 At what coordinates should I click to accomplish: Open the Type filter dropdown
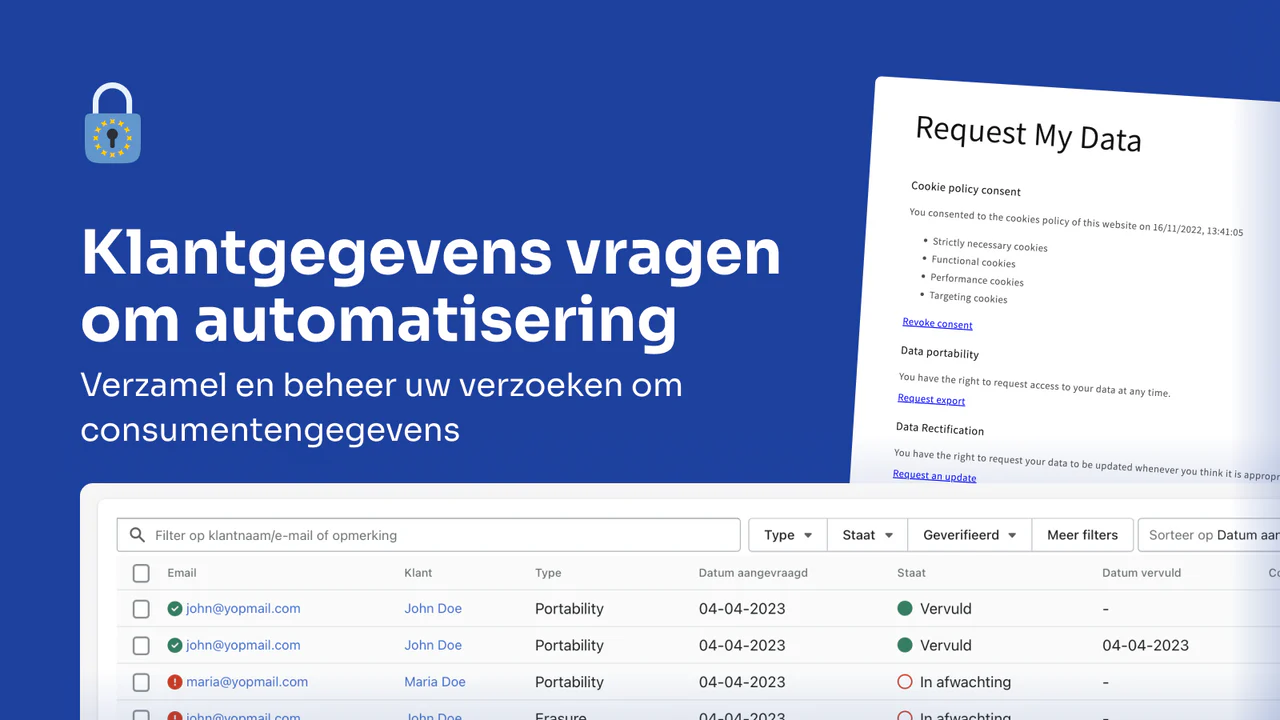click(788, 535)
